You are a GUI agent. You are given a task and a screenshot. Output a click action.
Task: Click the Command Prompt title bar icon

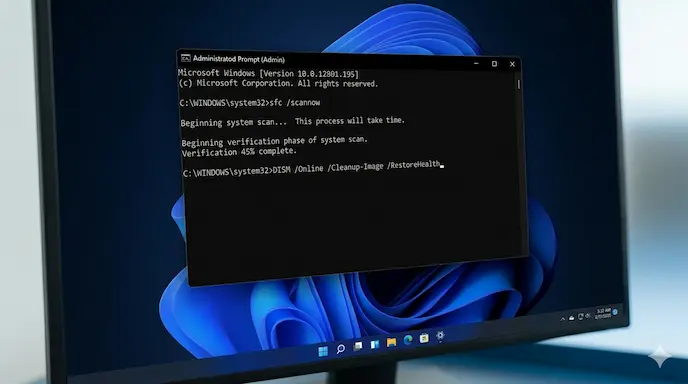186,58
